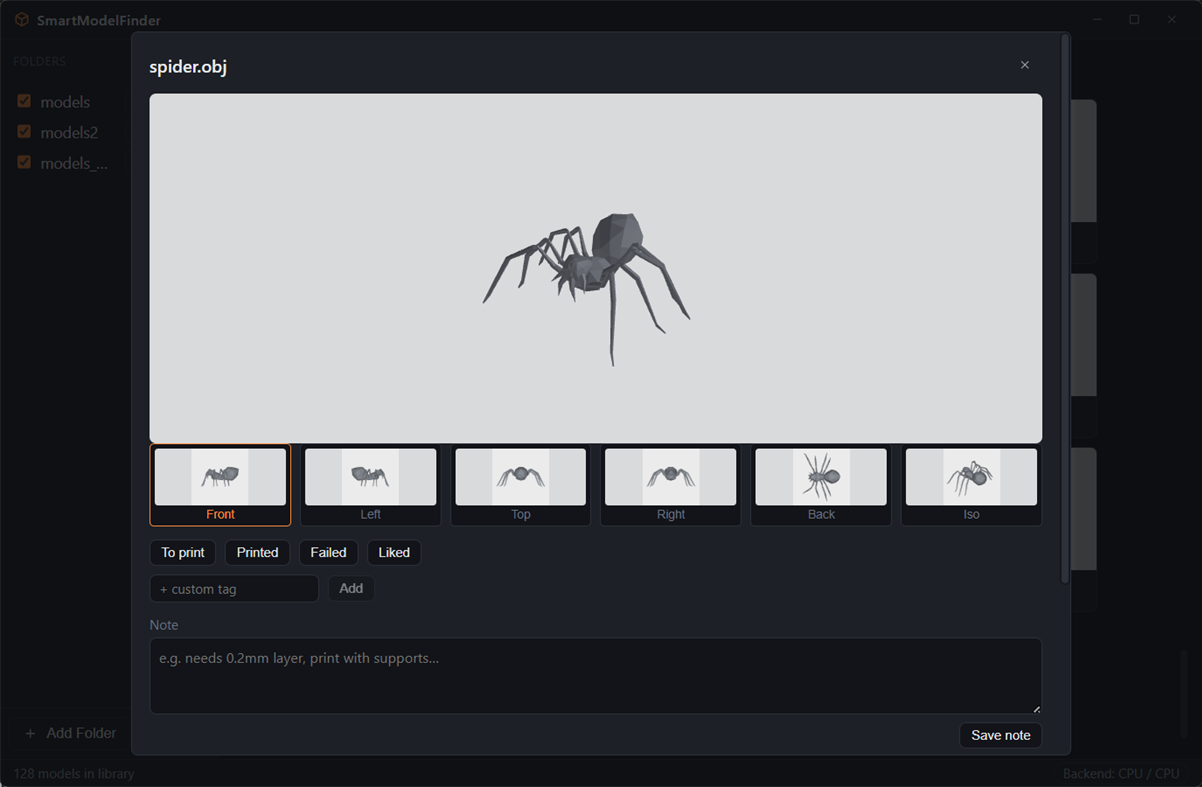
Task: Maximize the SmartModelFinder window
Action: pos(1134,20)
